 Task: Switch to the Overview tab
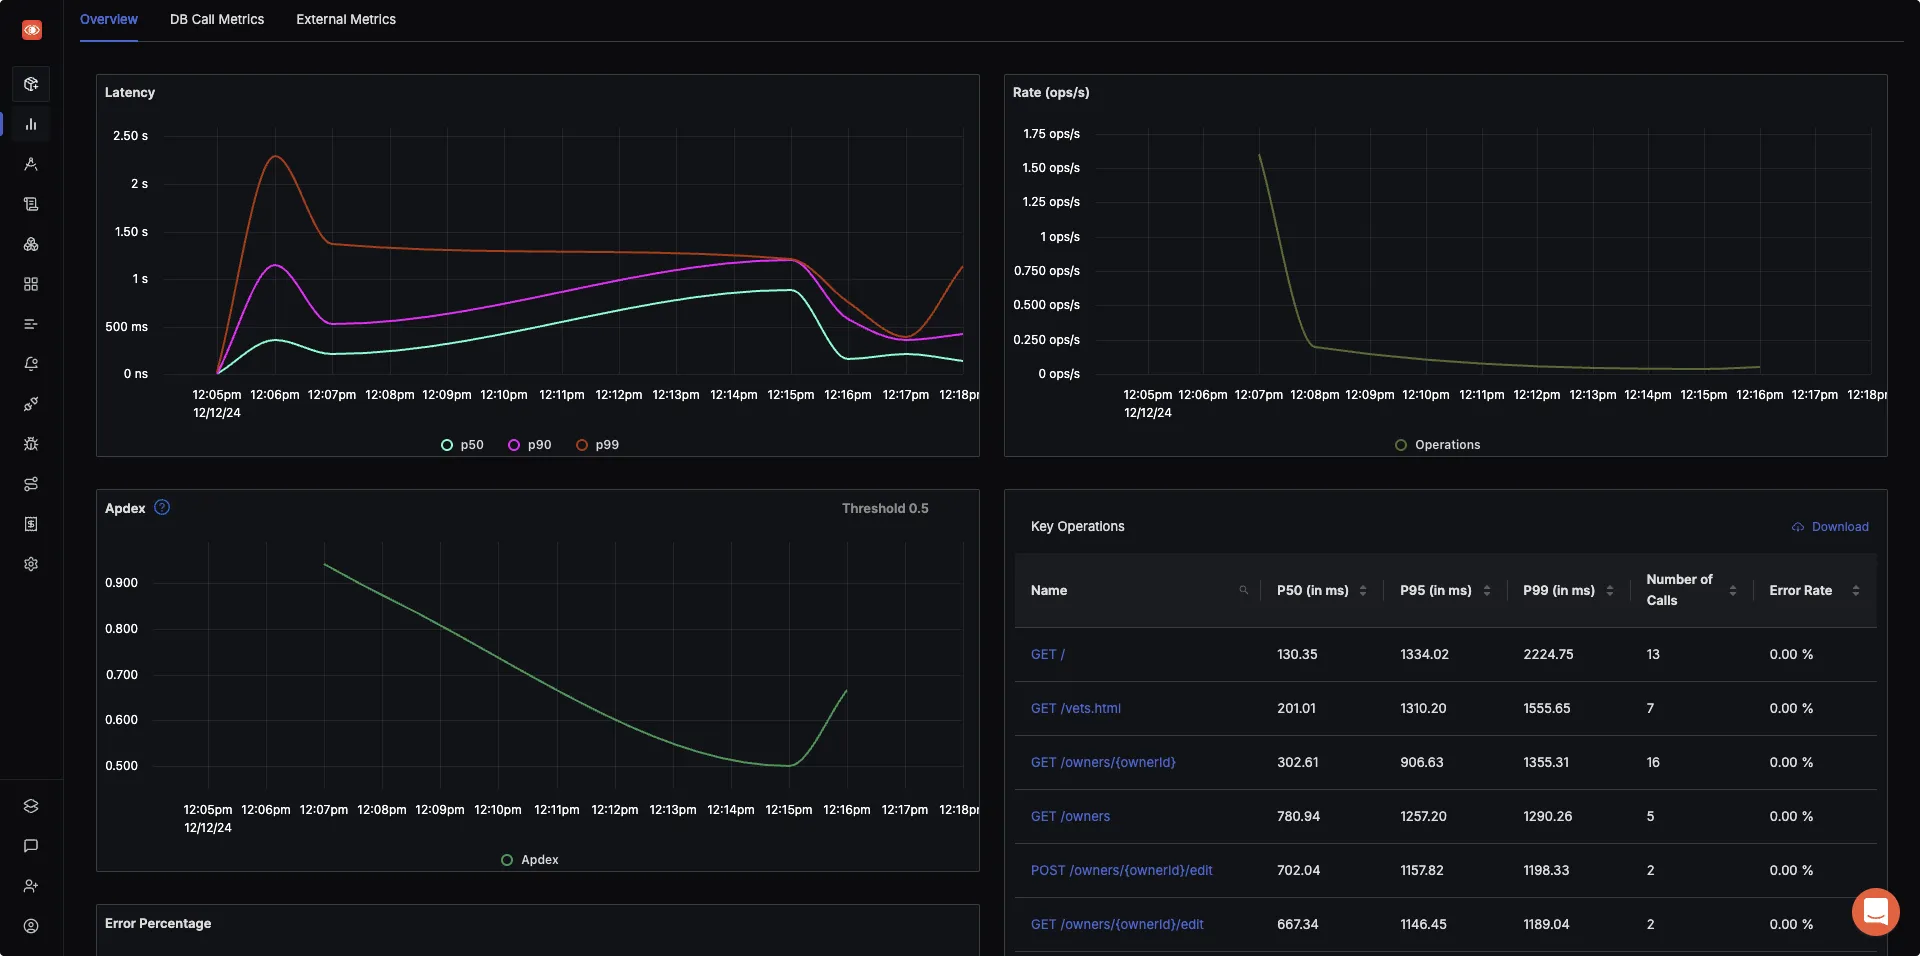point(109,19)
